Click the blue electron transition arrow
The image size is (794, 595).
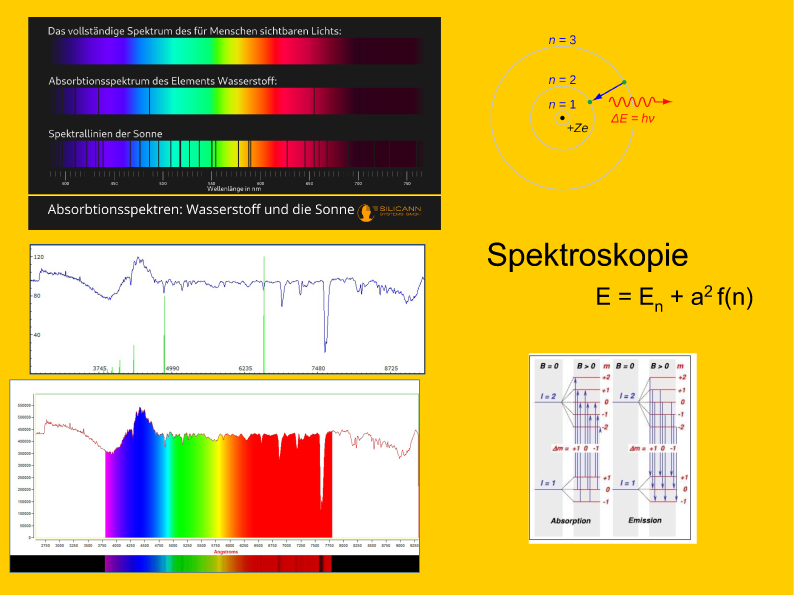(x=606, y=91)
